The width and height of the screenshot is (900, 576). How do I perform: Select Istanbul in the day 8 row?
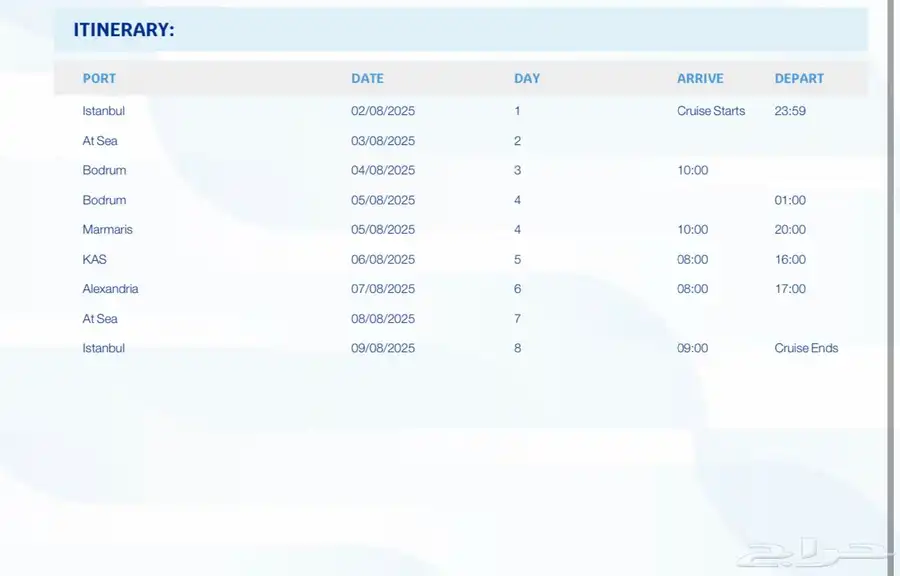click(103, 348)
